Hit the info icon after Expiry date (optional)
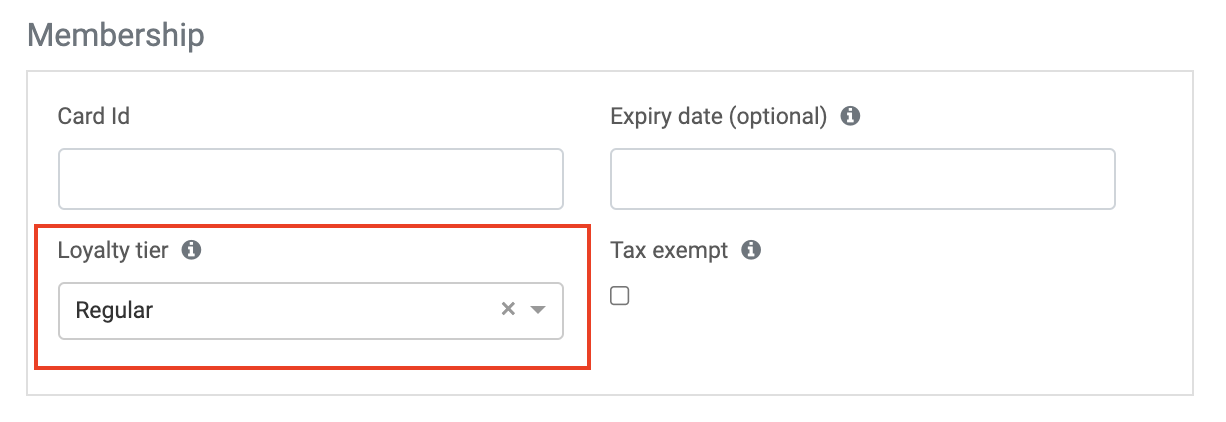 (851, 116)
